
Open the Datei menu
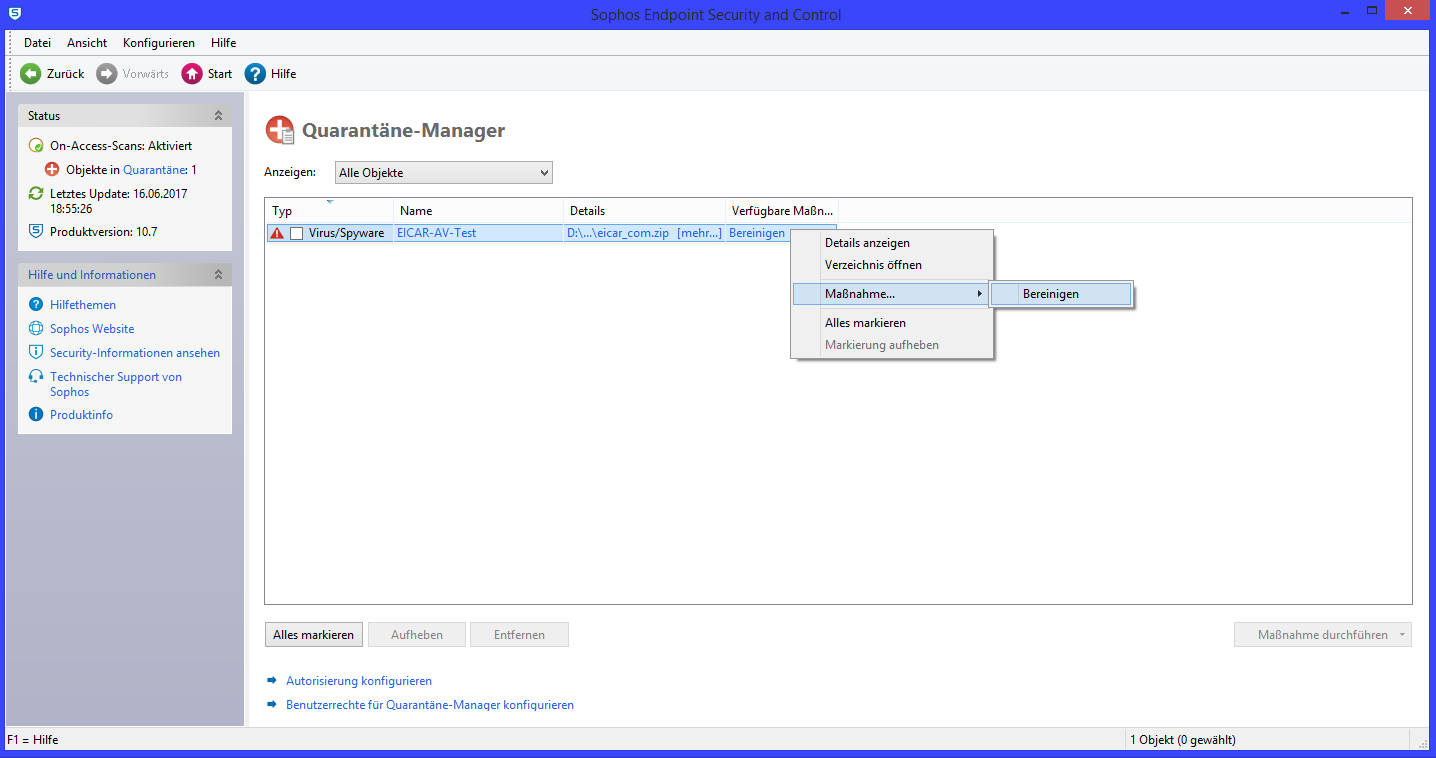[x=37, y=43]
